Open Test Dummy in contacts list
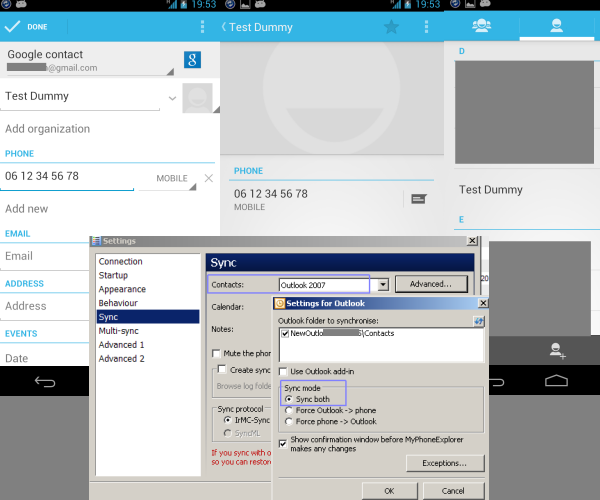 click(x=491, y=190)
